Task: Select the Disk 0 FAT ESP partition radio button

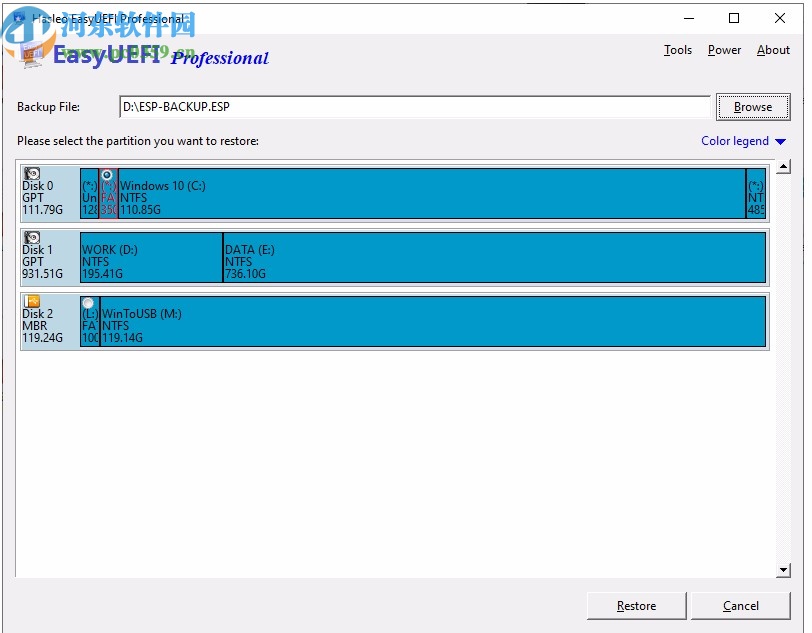Action: 107,175
